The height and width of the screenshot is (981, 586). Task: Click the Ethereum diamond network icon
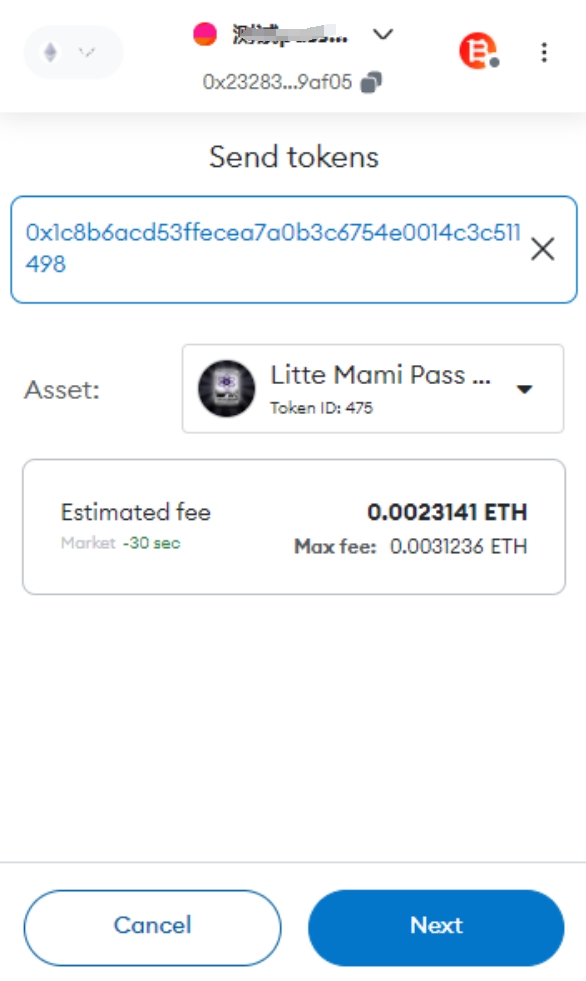tap(51, 52)
